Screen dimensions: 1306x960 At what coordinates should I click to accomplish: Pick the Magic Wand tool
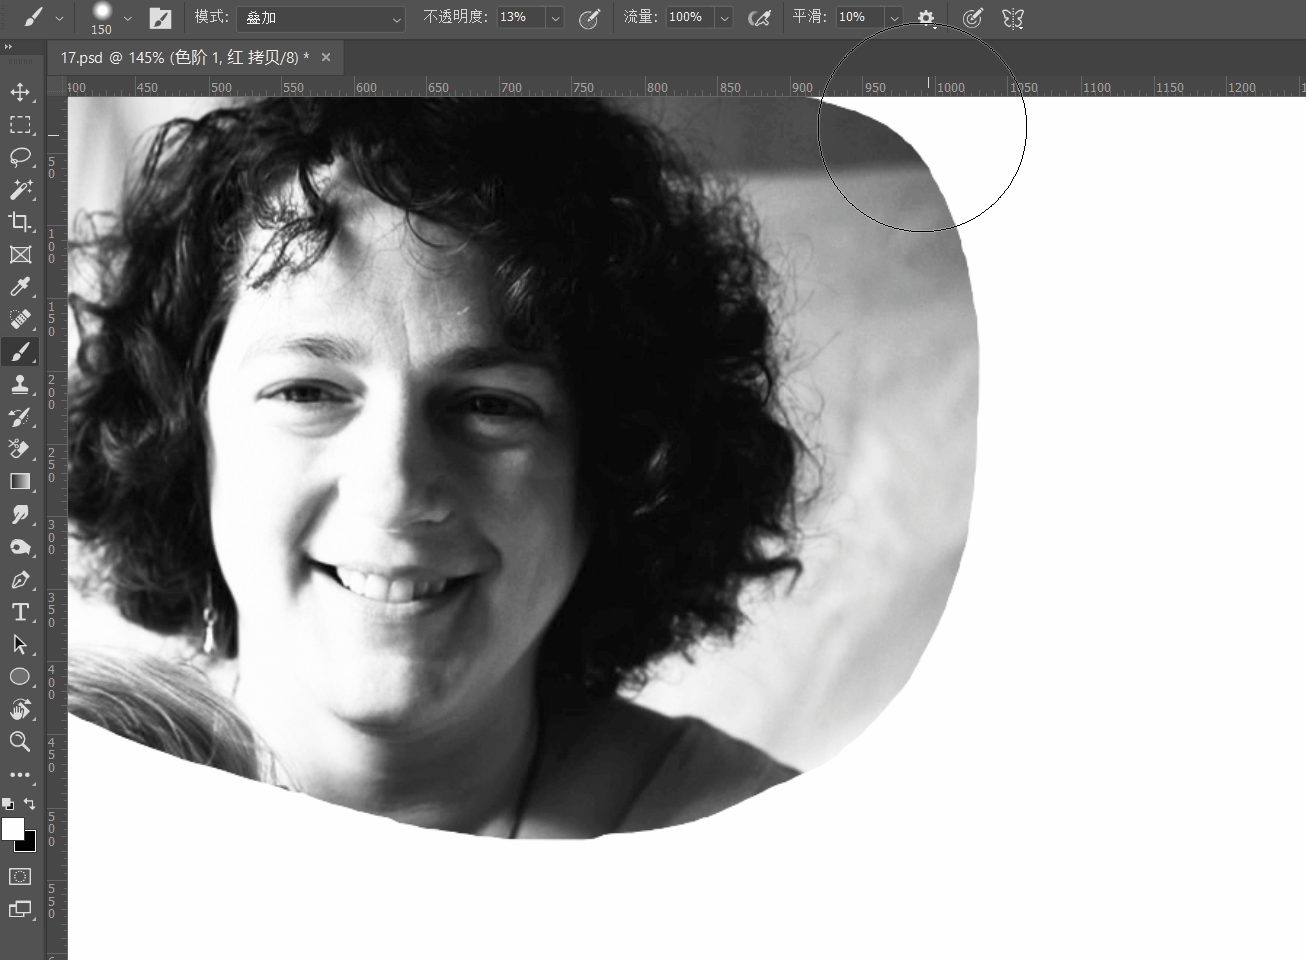tap(20, 189)
